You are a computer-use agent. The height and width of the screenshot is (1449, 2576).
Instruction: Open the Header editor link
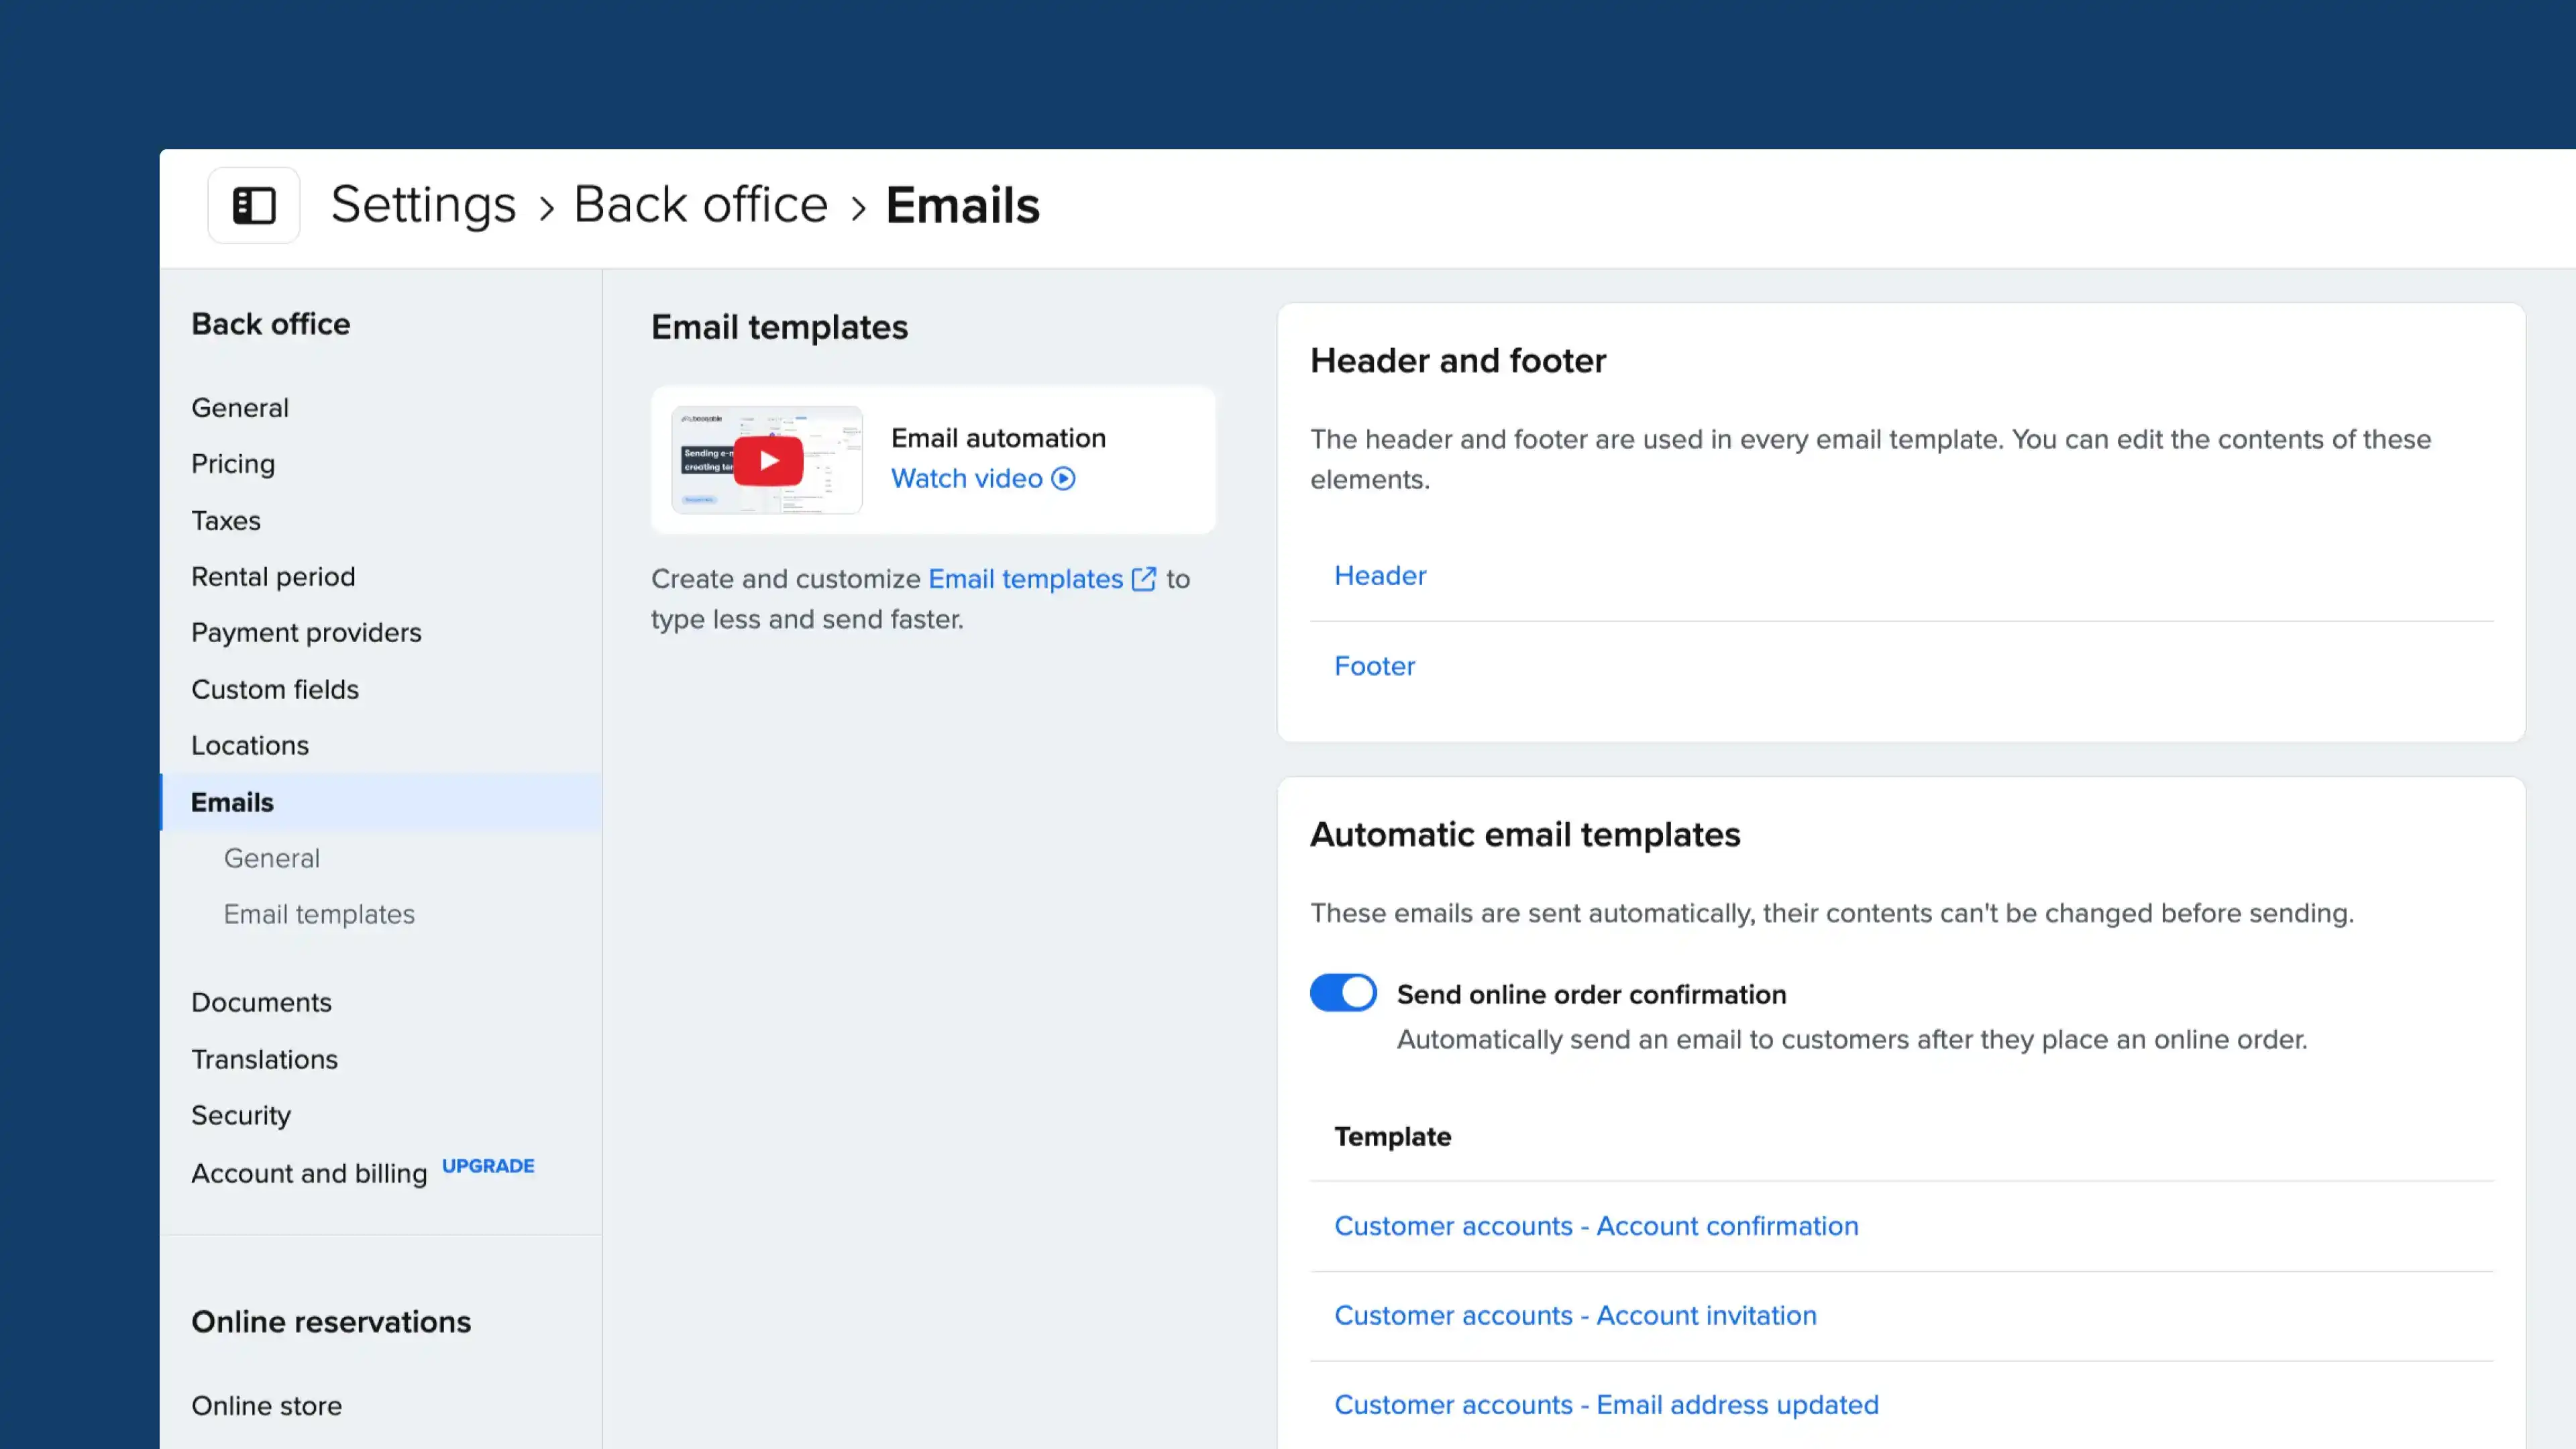click(1380, 575)
